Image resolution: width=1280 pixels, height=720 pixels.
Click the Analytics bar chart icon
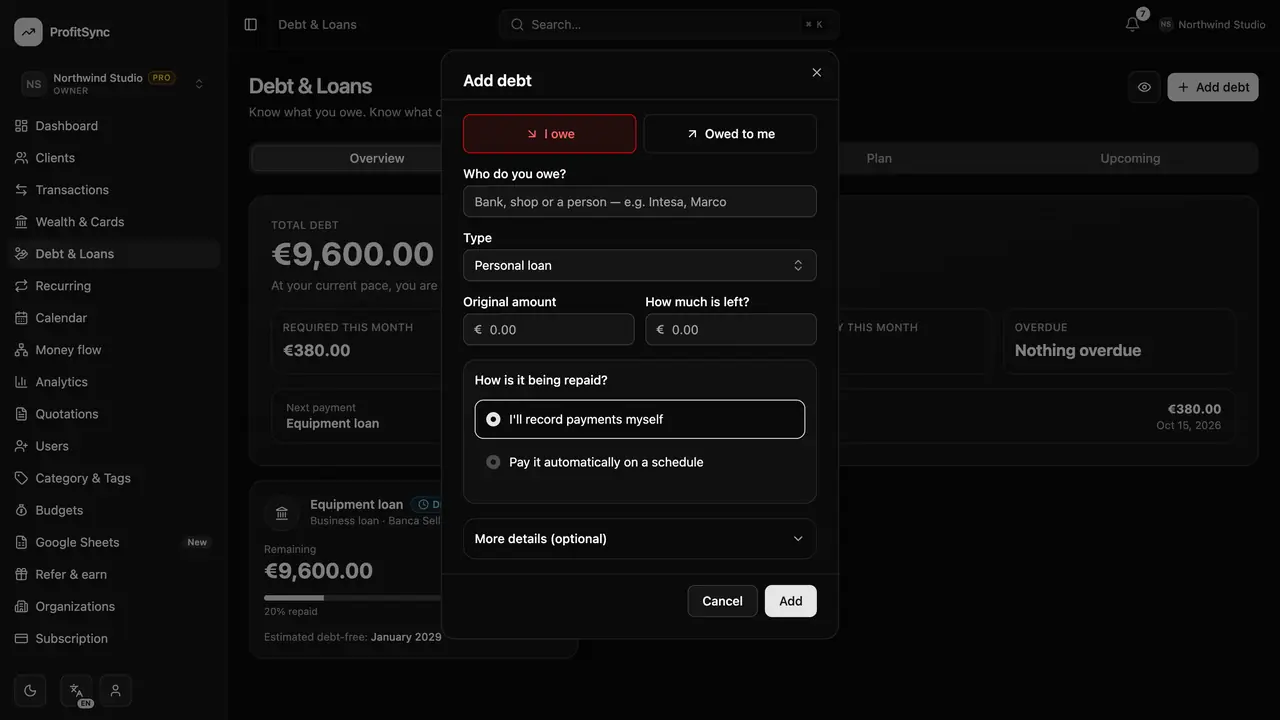point(21,382)
